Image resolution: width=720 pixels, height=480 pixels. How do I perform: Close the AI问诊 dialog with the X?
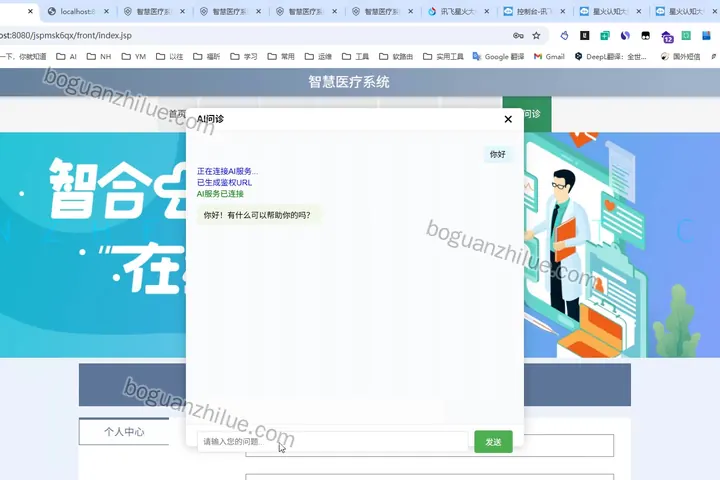[508, 119]
